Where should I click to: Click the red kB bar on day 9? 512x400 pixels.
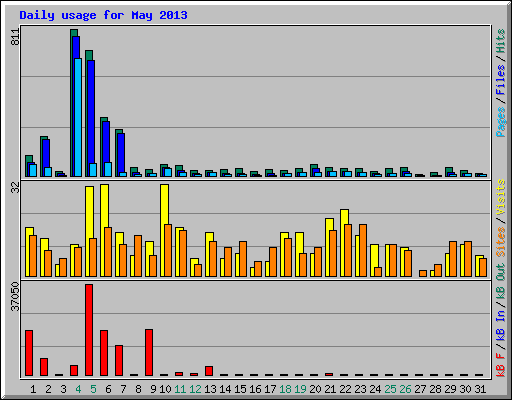149,353
